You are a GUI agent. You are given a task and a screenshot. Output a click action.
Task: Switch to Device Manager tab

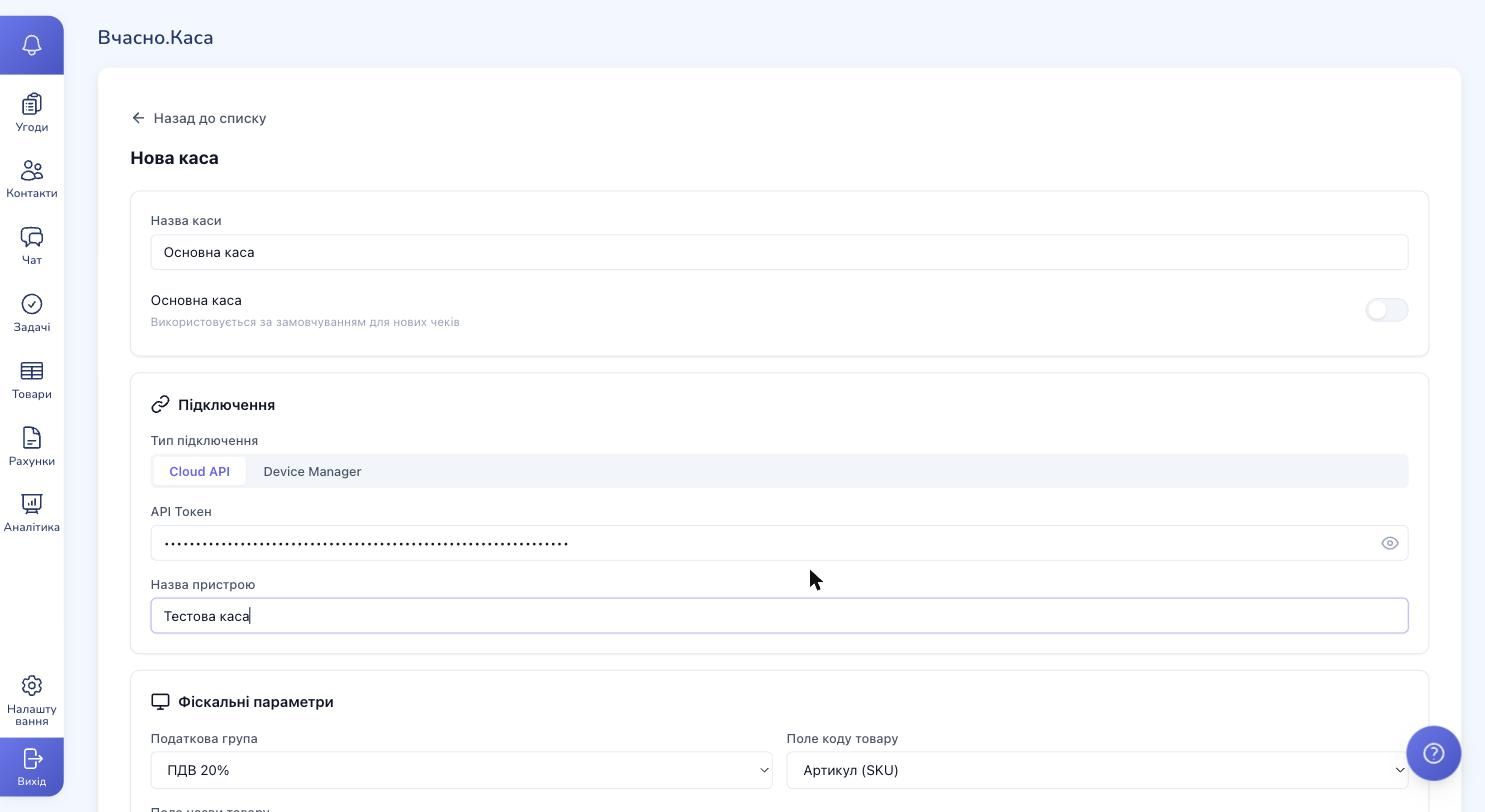[x=312, y=471]
